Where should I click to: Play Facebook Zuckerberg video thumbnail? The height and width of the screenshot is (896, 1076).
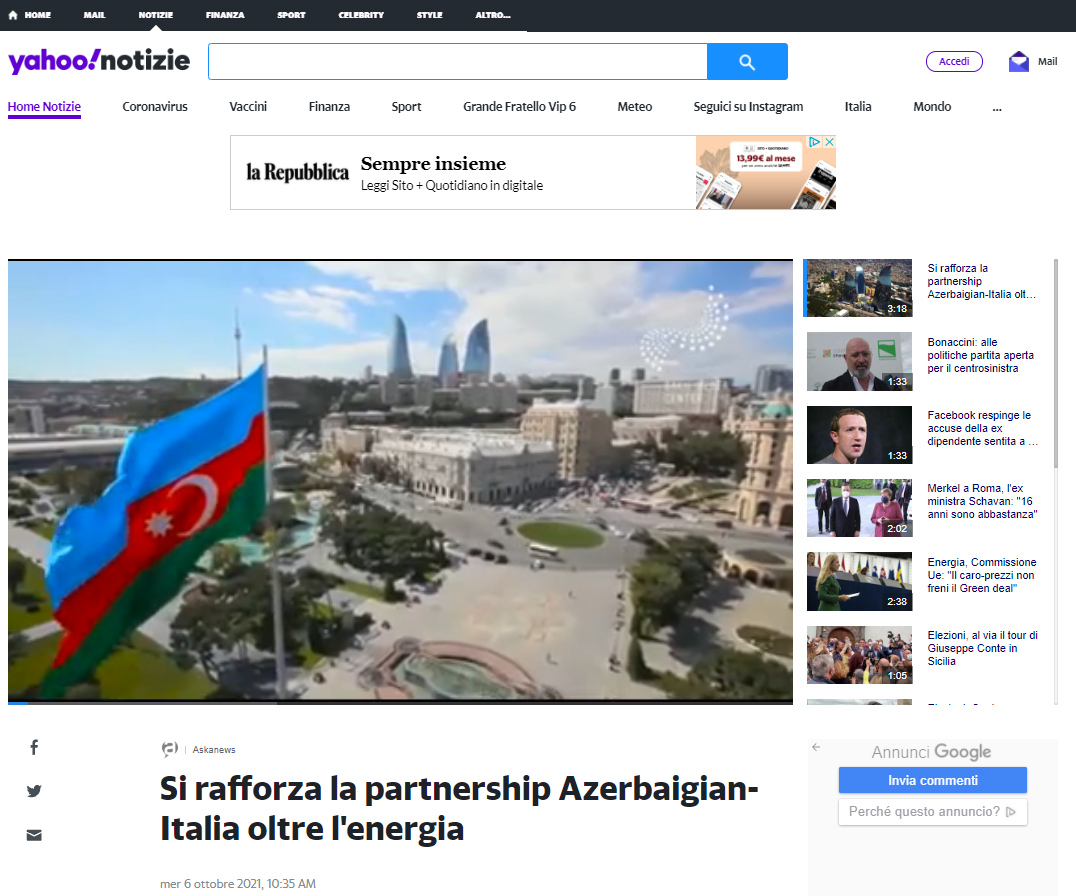tap(859, 435)
